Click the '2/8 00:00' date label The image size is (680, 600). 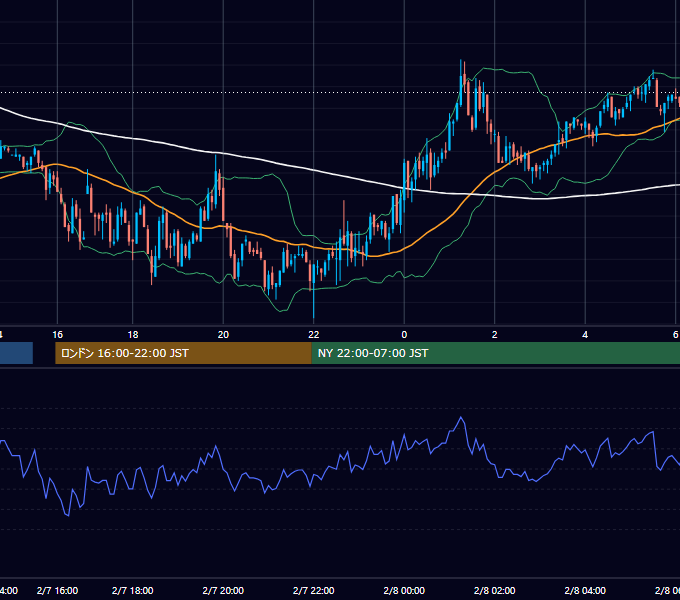pos(404,590)
